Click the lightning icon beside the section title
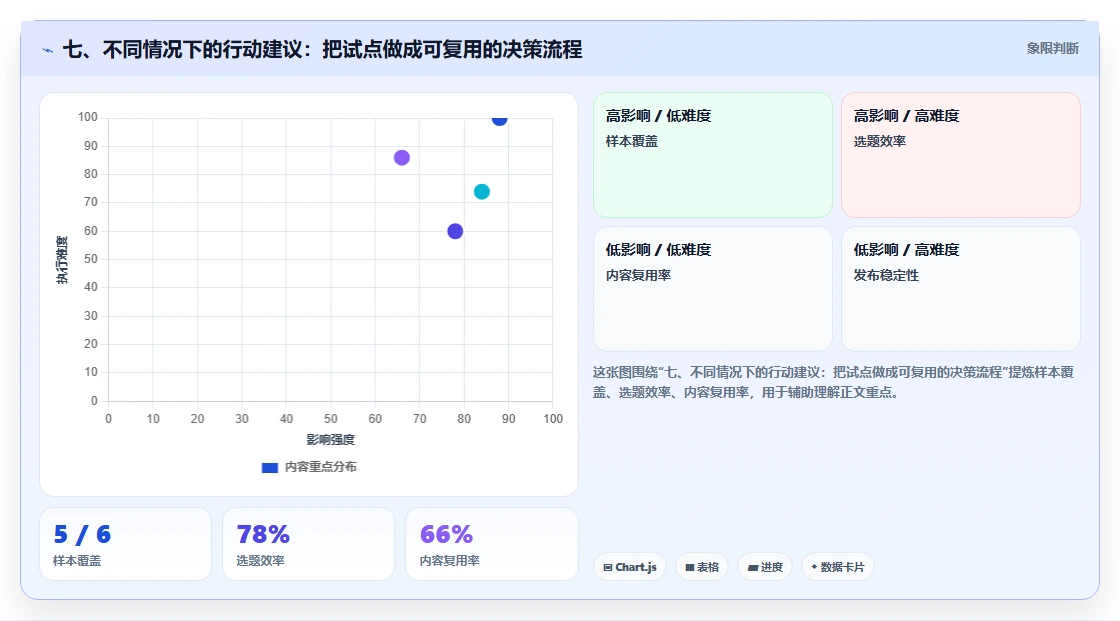 pos(48,50)
